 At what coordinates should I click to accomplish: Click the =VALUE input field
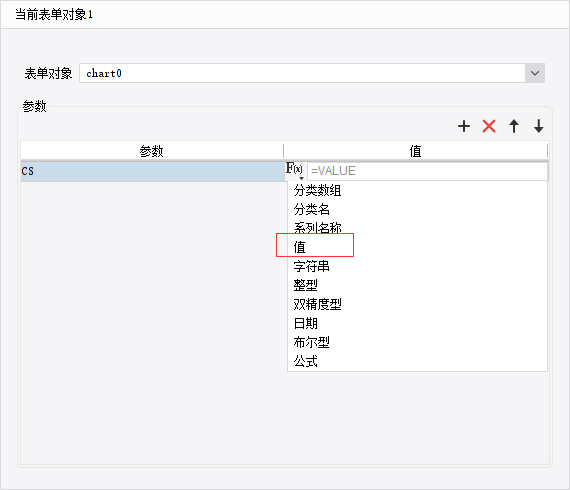[x=428, y=171]
